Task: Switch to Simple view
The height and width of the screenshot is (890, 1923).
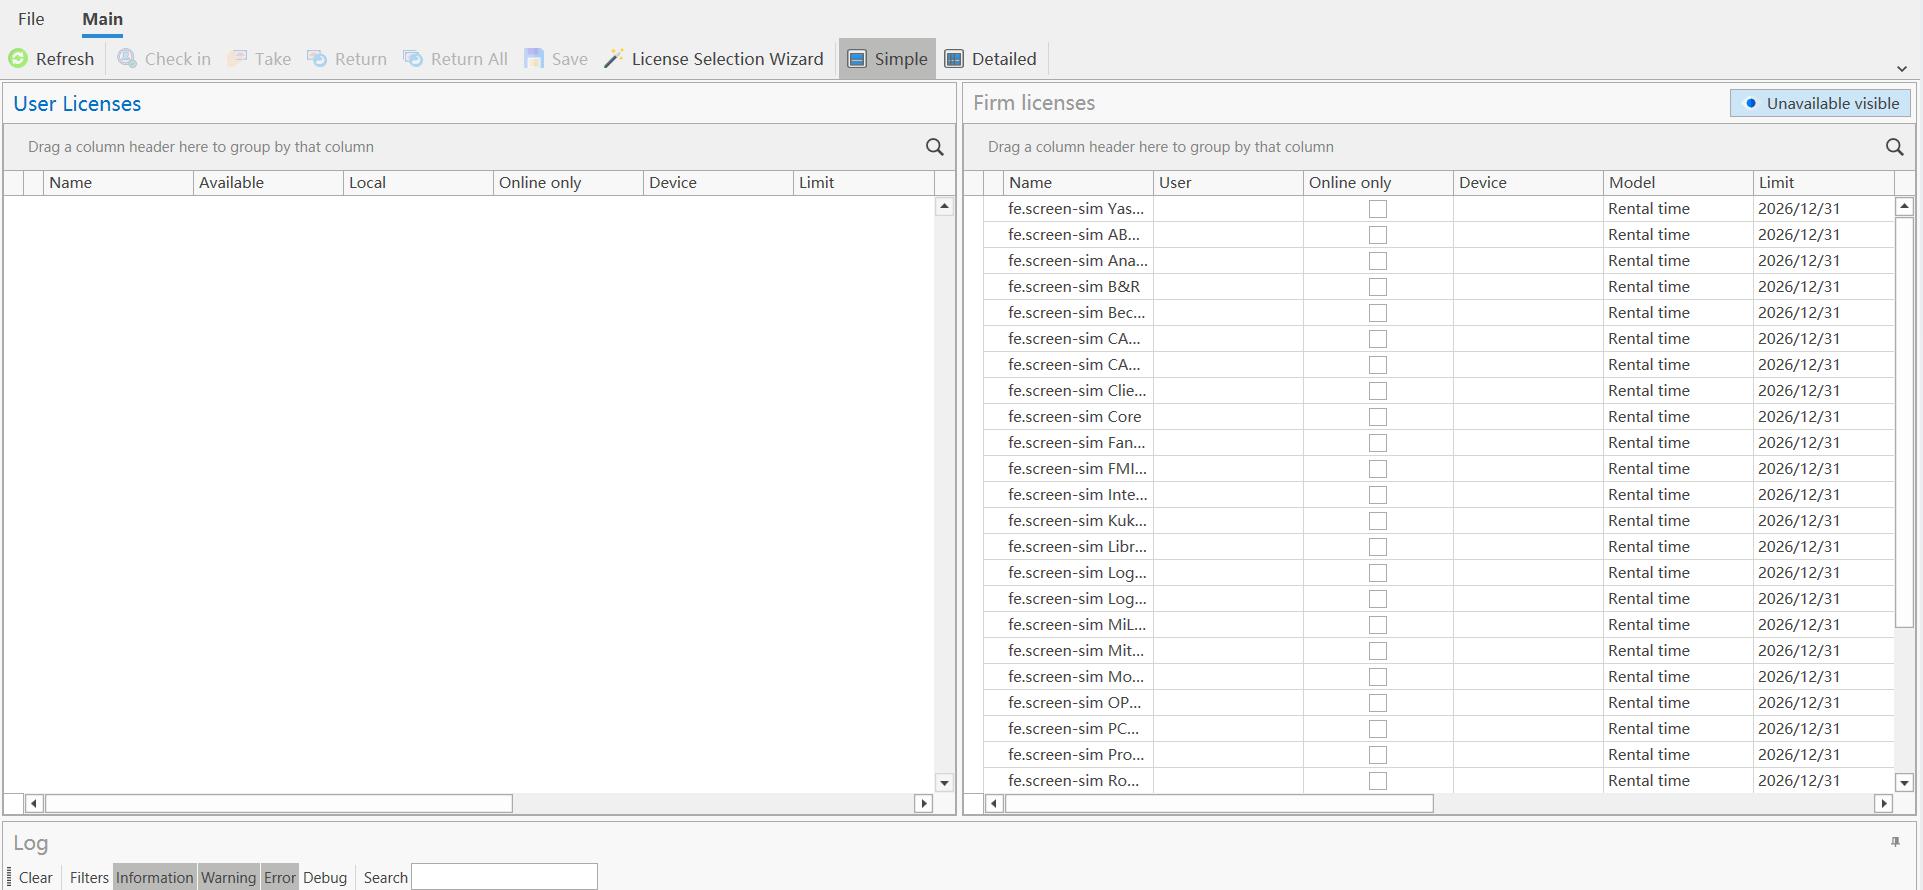Action: [887, 59]
